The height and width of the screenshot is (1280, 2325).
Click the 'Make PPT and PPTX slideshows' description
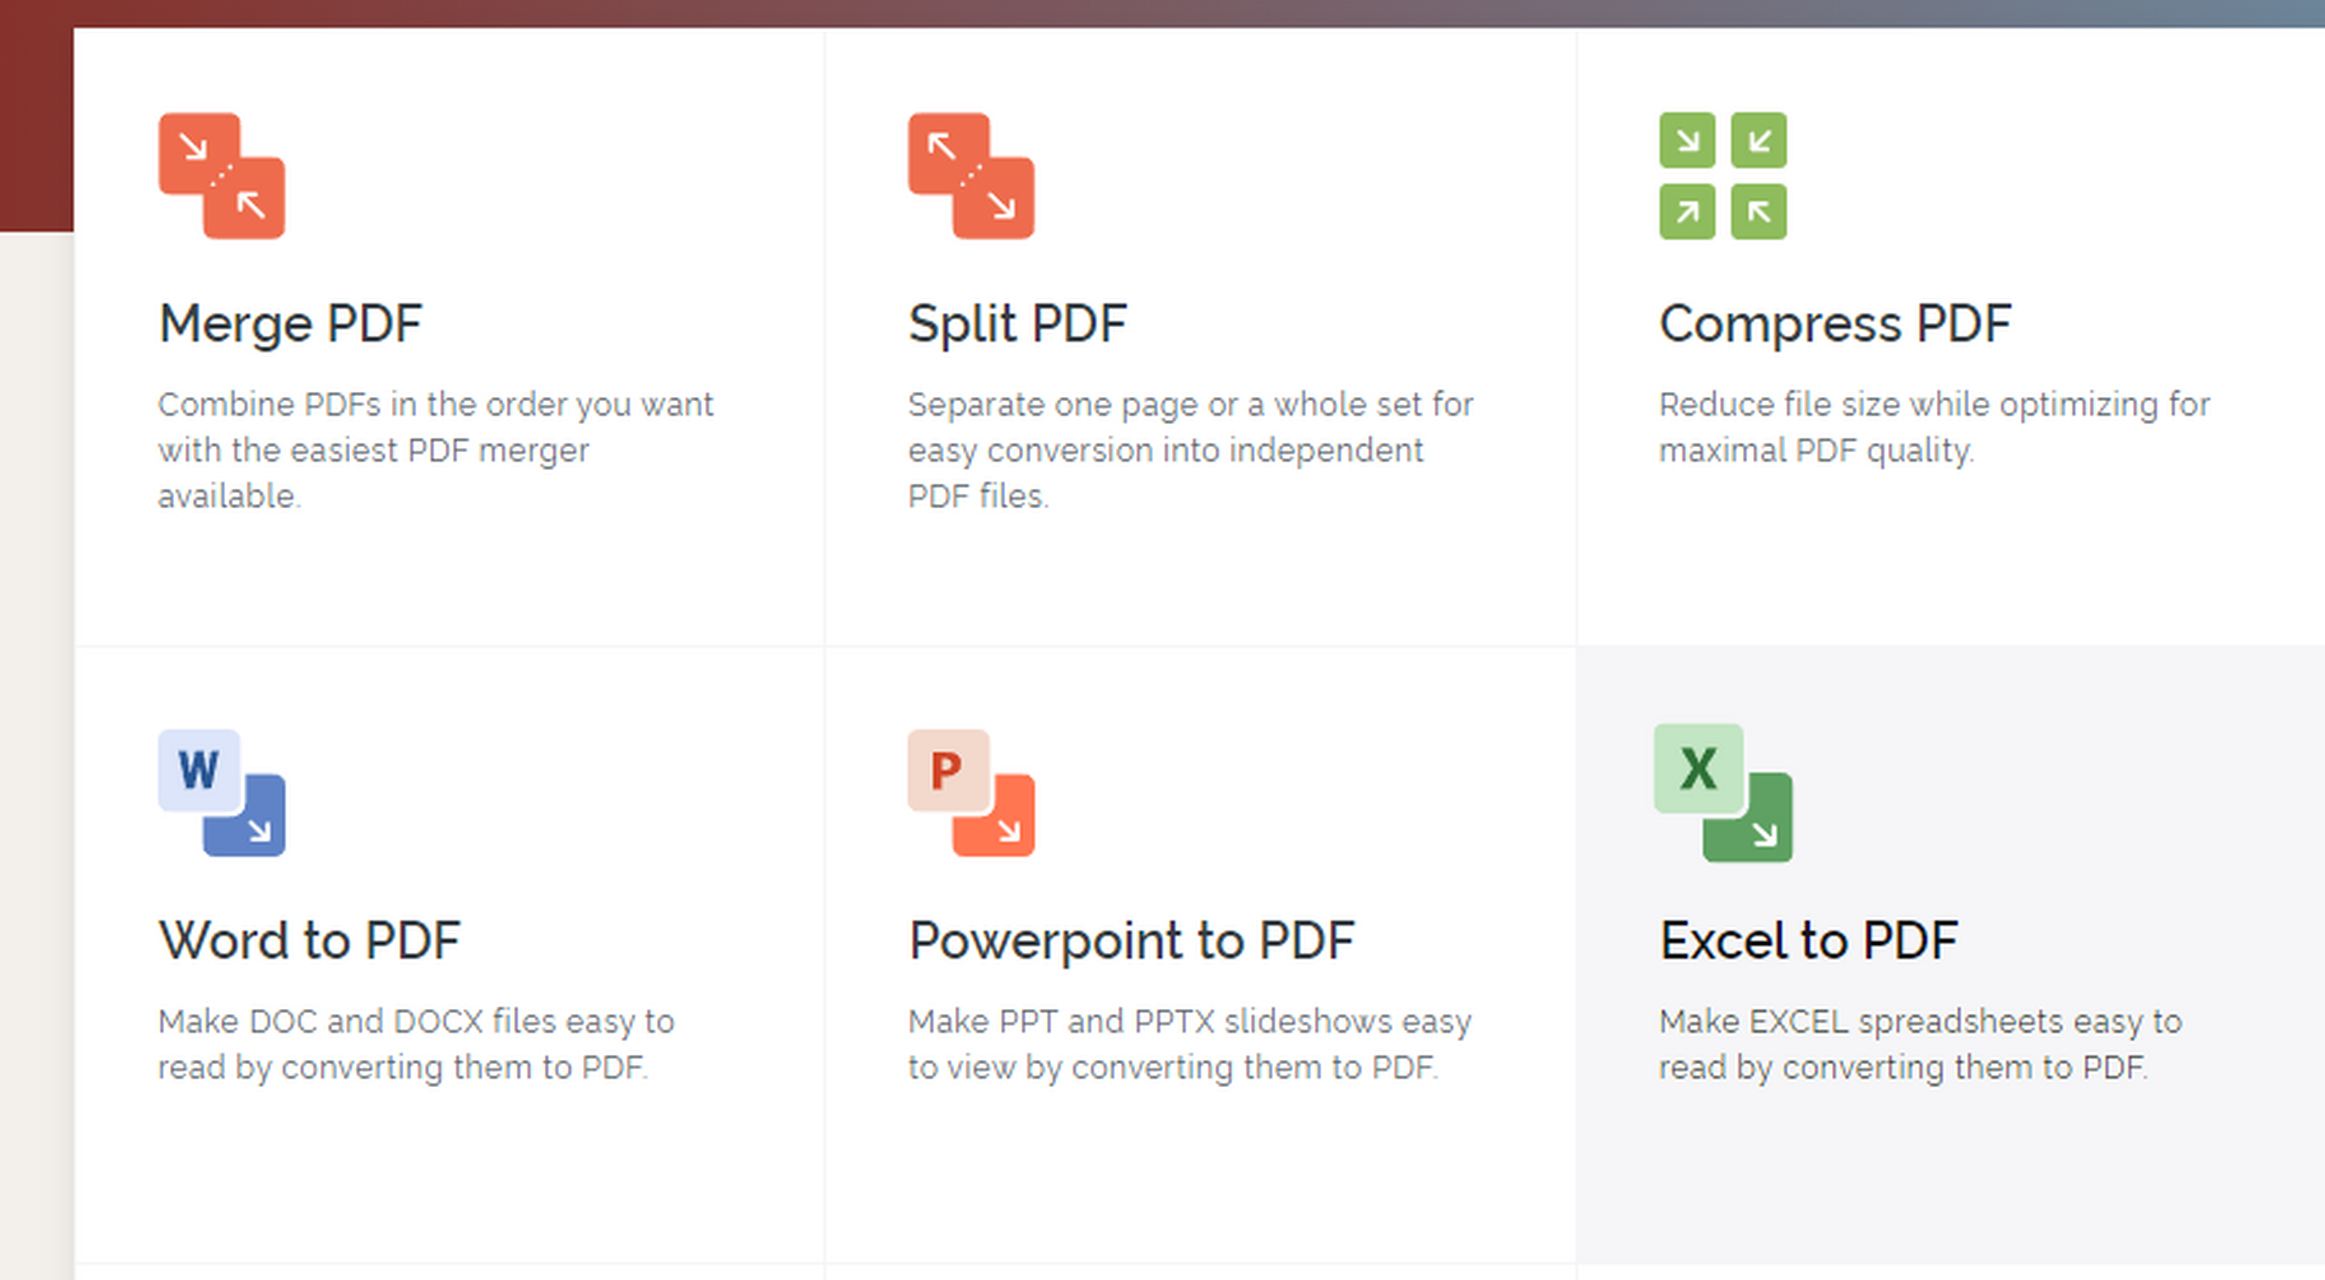click(x=1189, y=1044)
